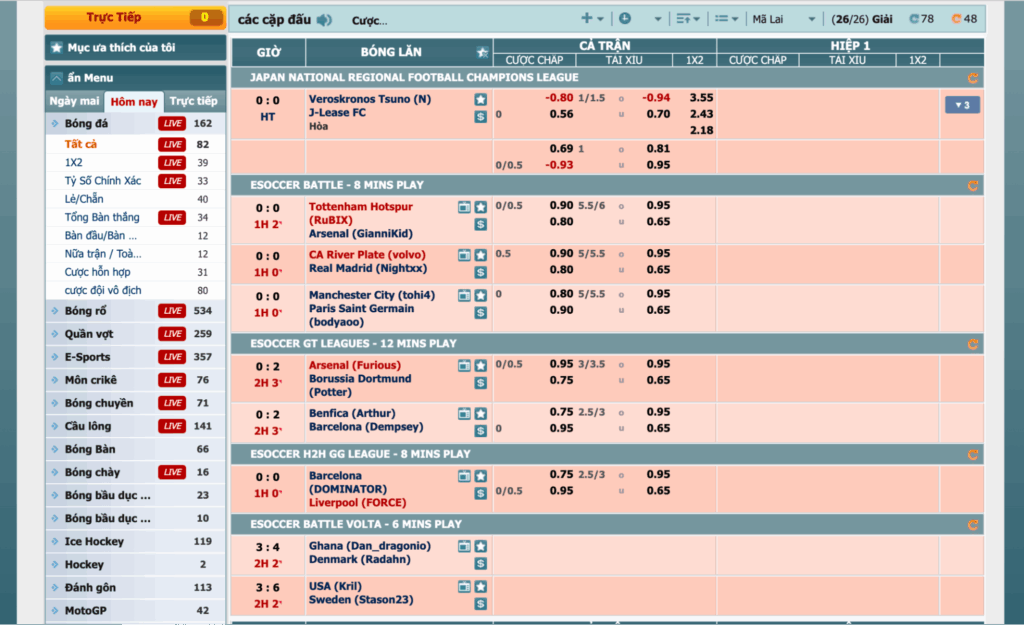Favorite the Manchester City vs PSG match
Viewport: 1024px width, 625px height.
tap(480, 296)
